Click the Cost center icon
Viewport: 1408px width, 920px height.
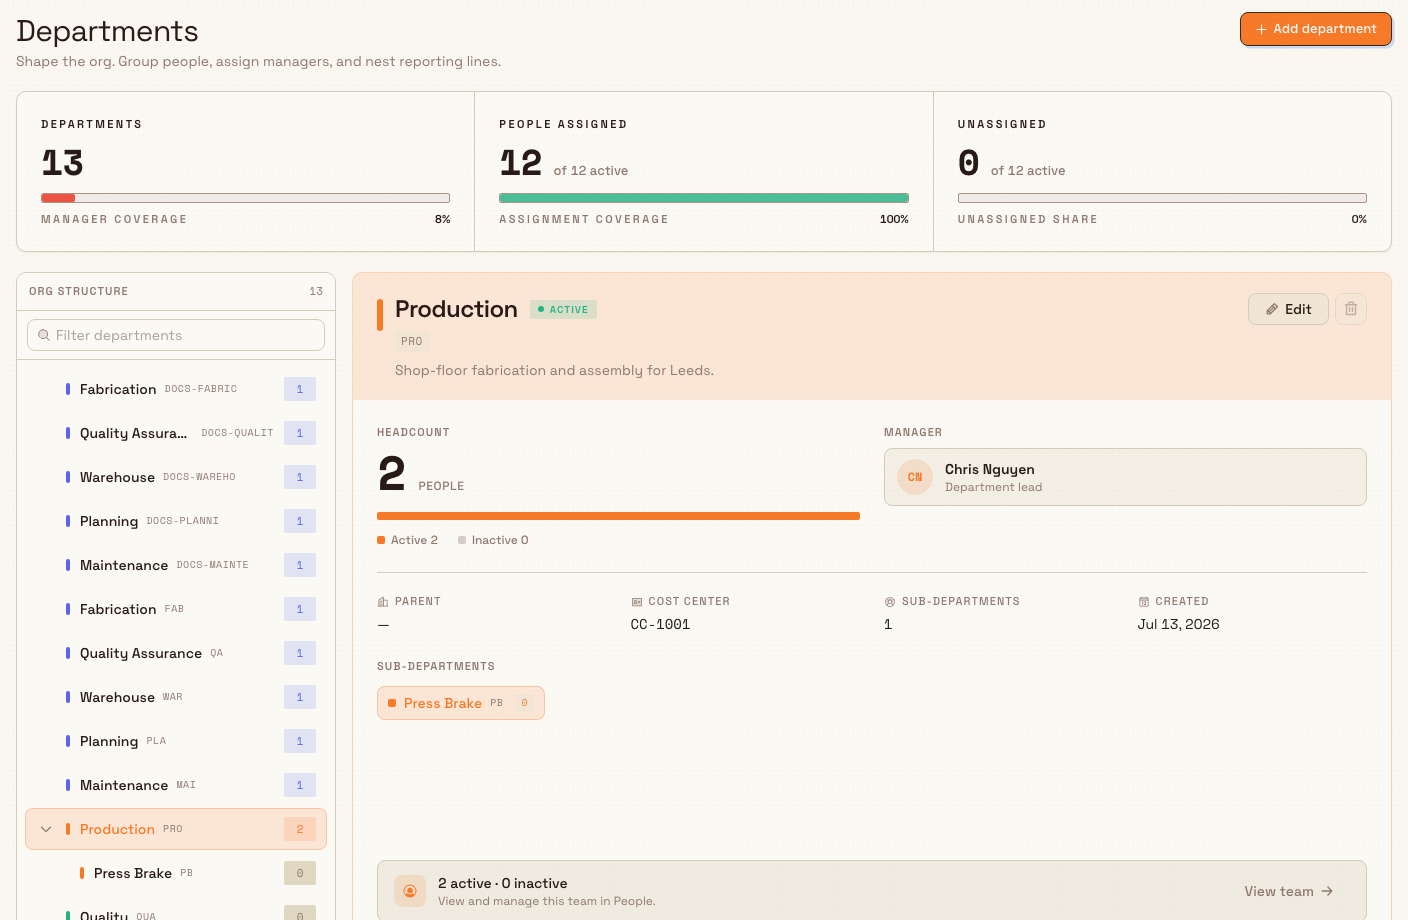click(637, 602)
